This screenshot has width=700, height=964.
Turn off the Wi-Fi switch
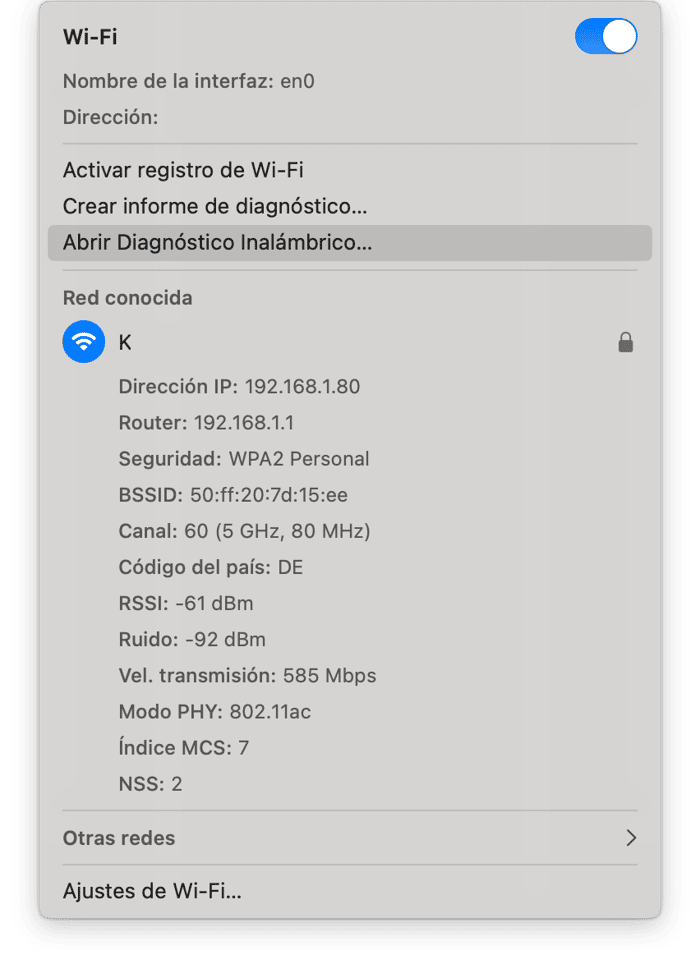point(605,36)
